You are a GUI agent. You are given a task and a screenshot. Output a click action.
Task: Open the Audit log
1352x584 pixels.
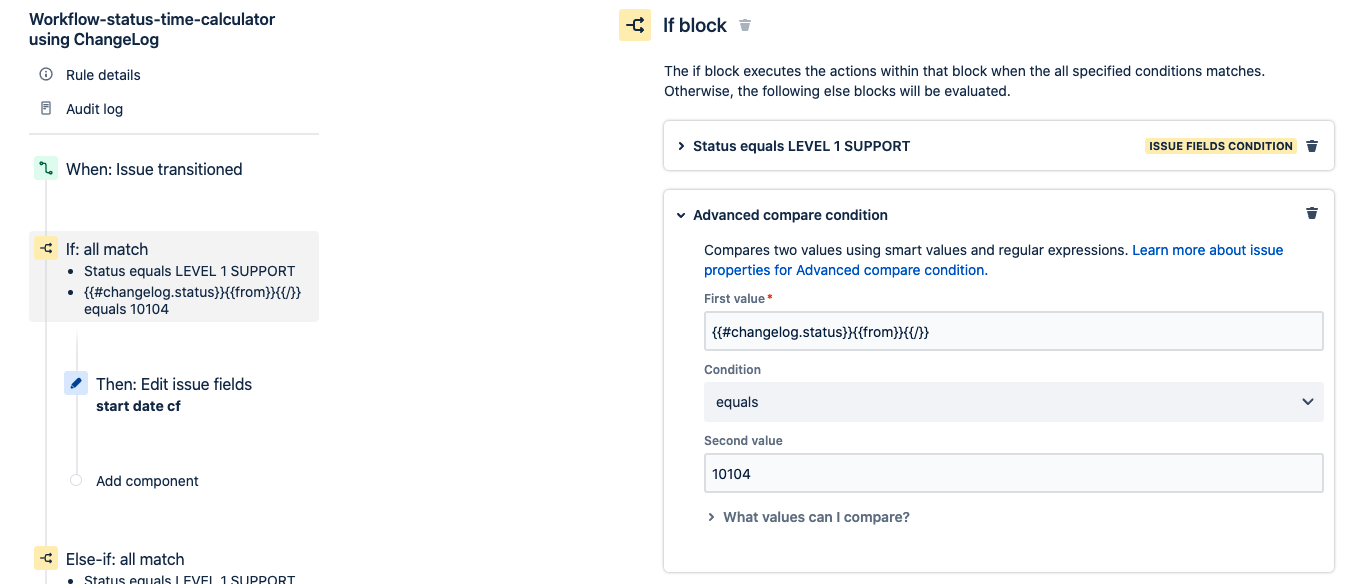click(x=94, y=109)
